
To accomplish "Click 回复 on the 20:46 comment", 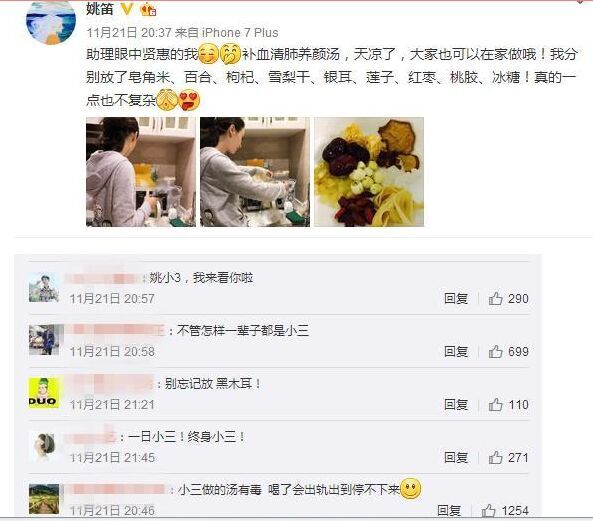I will [449, 510].
